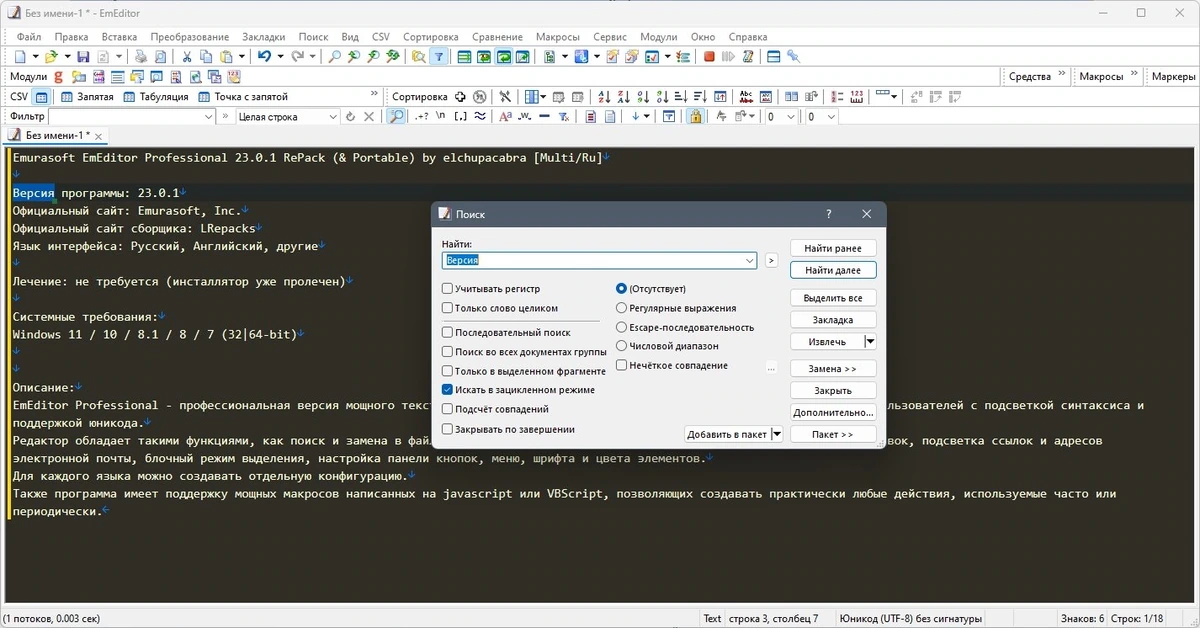Viewport: 1200px width, 628px height.
Task: Select 'Регулярные выражения' radio button
Action: pos(622,308)
